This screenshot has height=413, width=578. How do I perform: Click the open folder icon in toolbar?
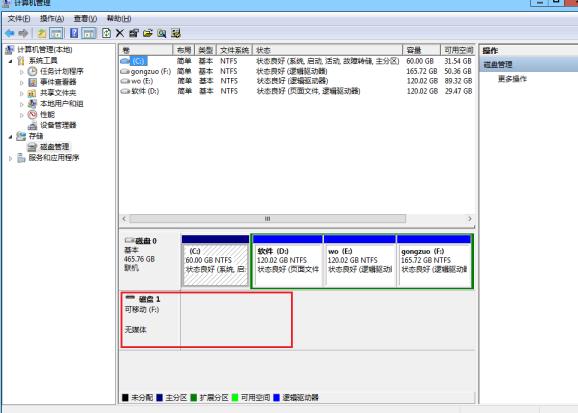(x=148, y=33)
